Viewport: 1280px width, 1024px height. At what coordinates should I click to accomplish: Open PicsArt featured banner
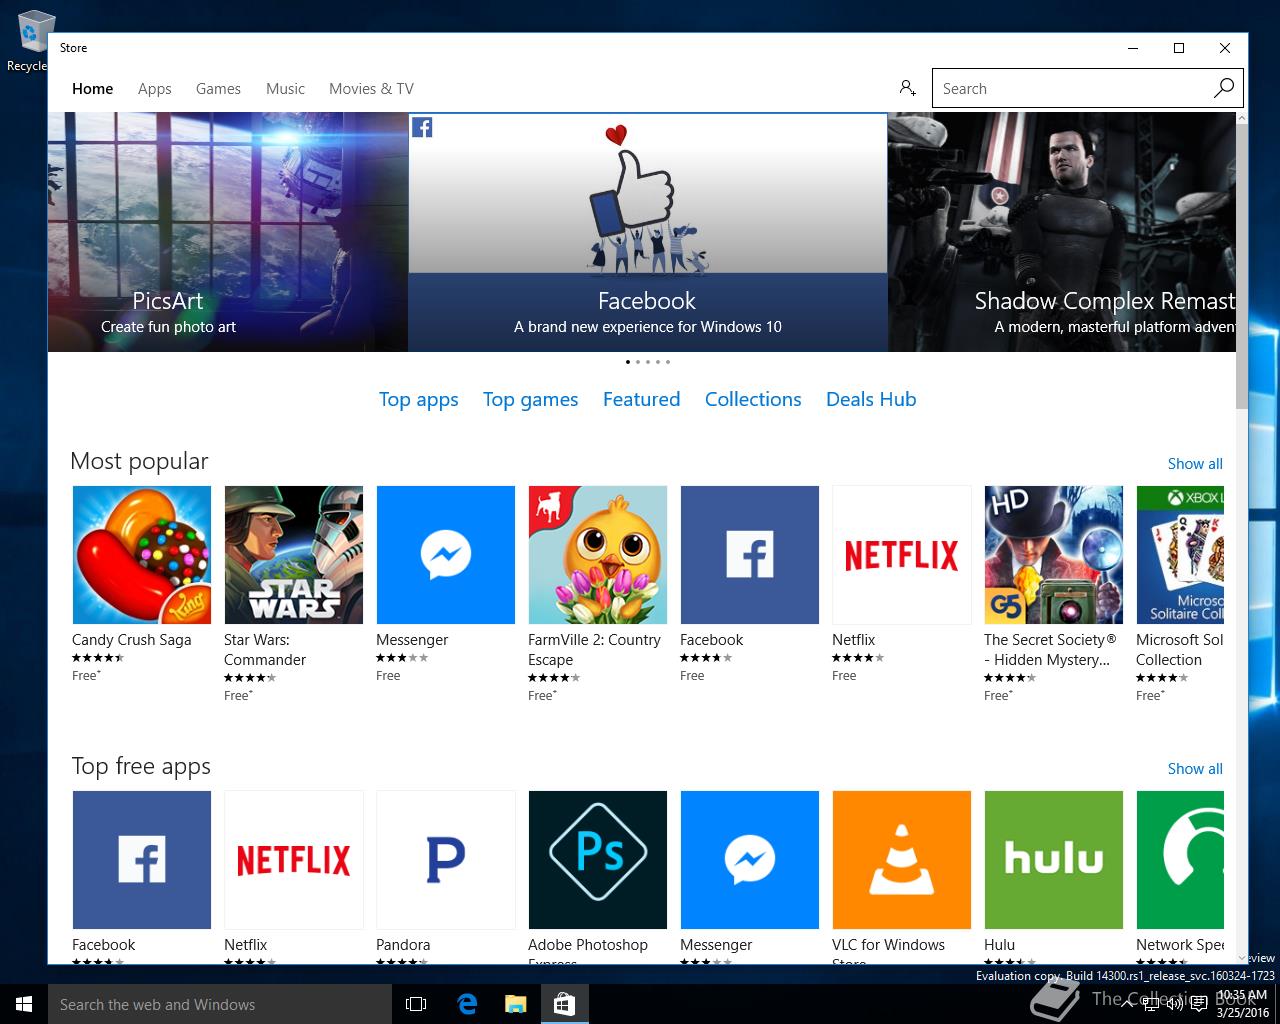(x=228, y=232)
